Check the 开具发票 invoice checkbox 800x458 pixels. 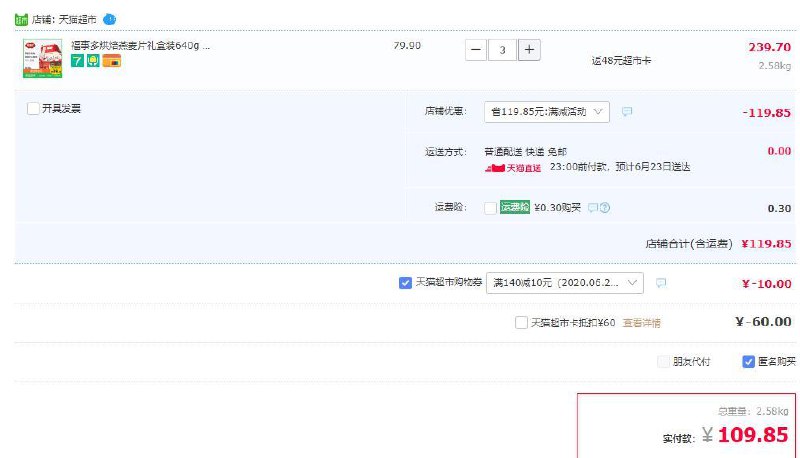click(x=33, y=108)
